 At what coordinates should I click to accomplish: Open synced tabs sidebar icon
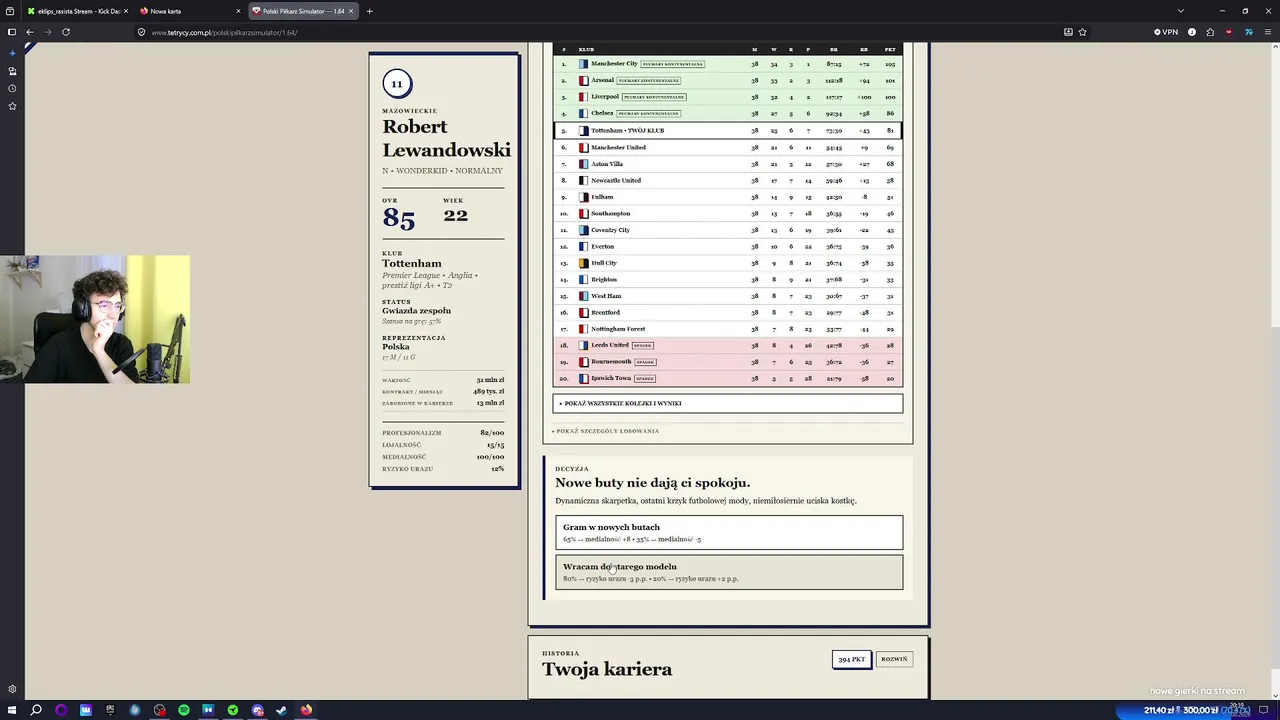click(x=12, y=71)
